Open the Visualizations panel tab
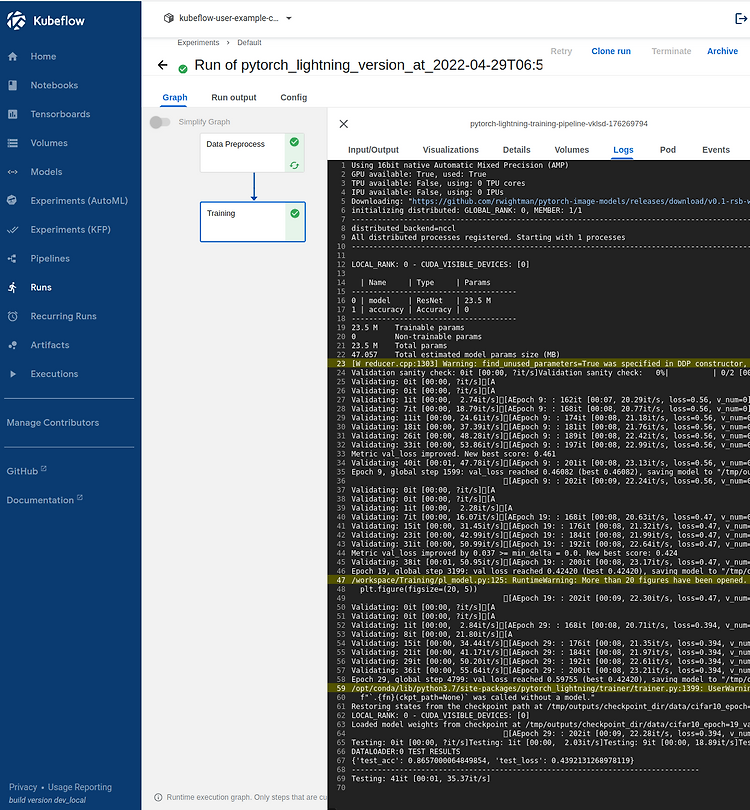 (x=450, y=150)
